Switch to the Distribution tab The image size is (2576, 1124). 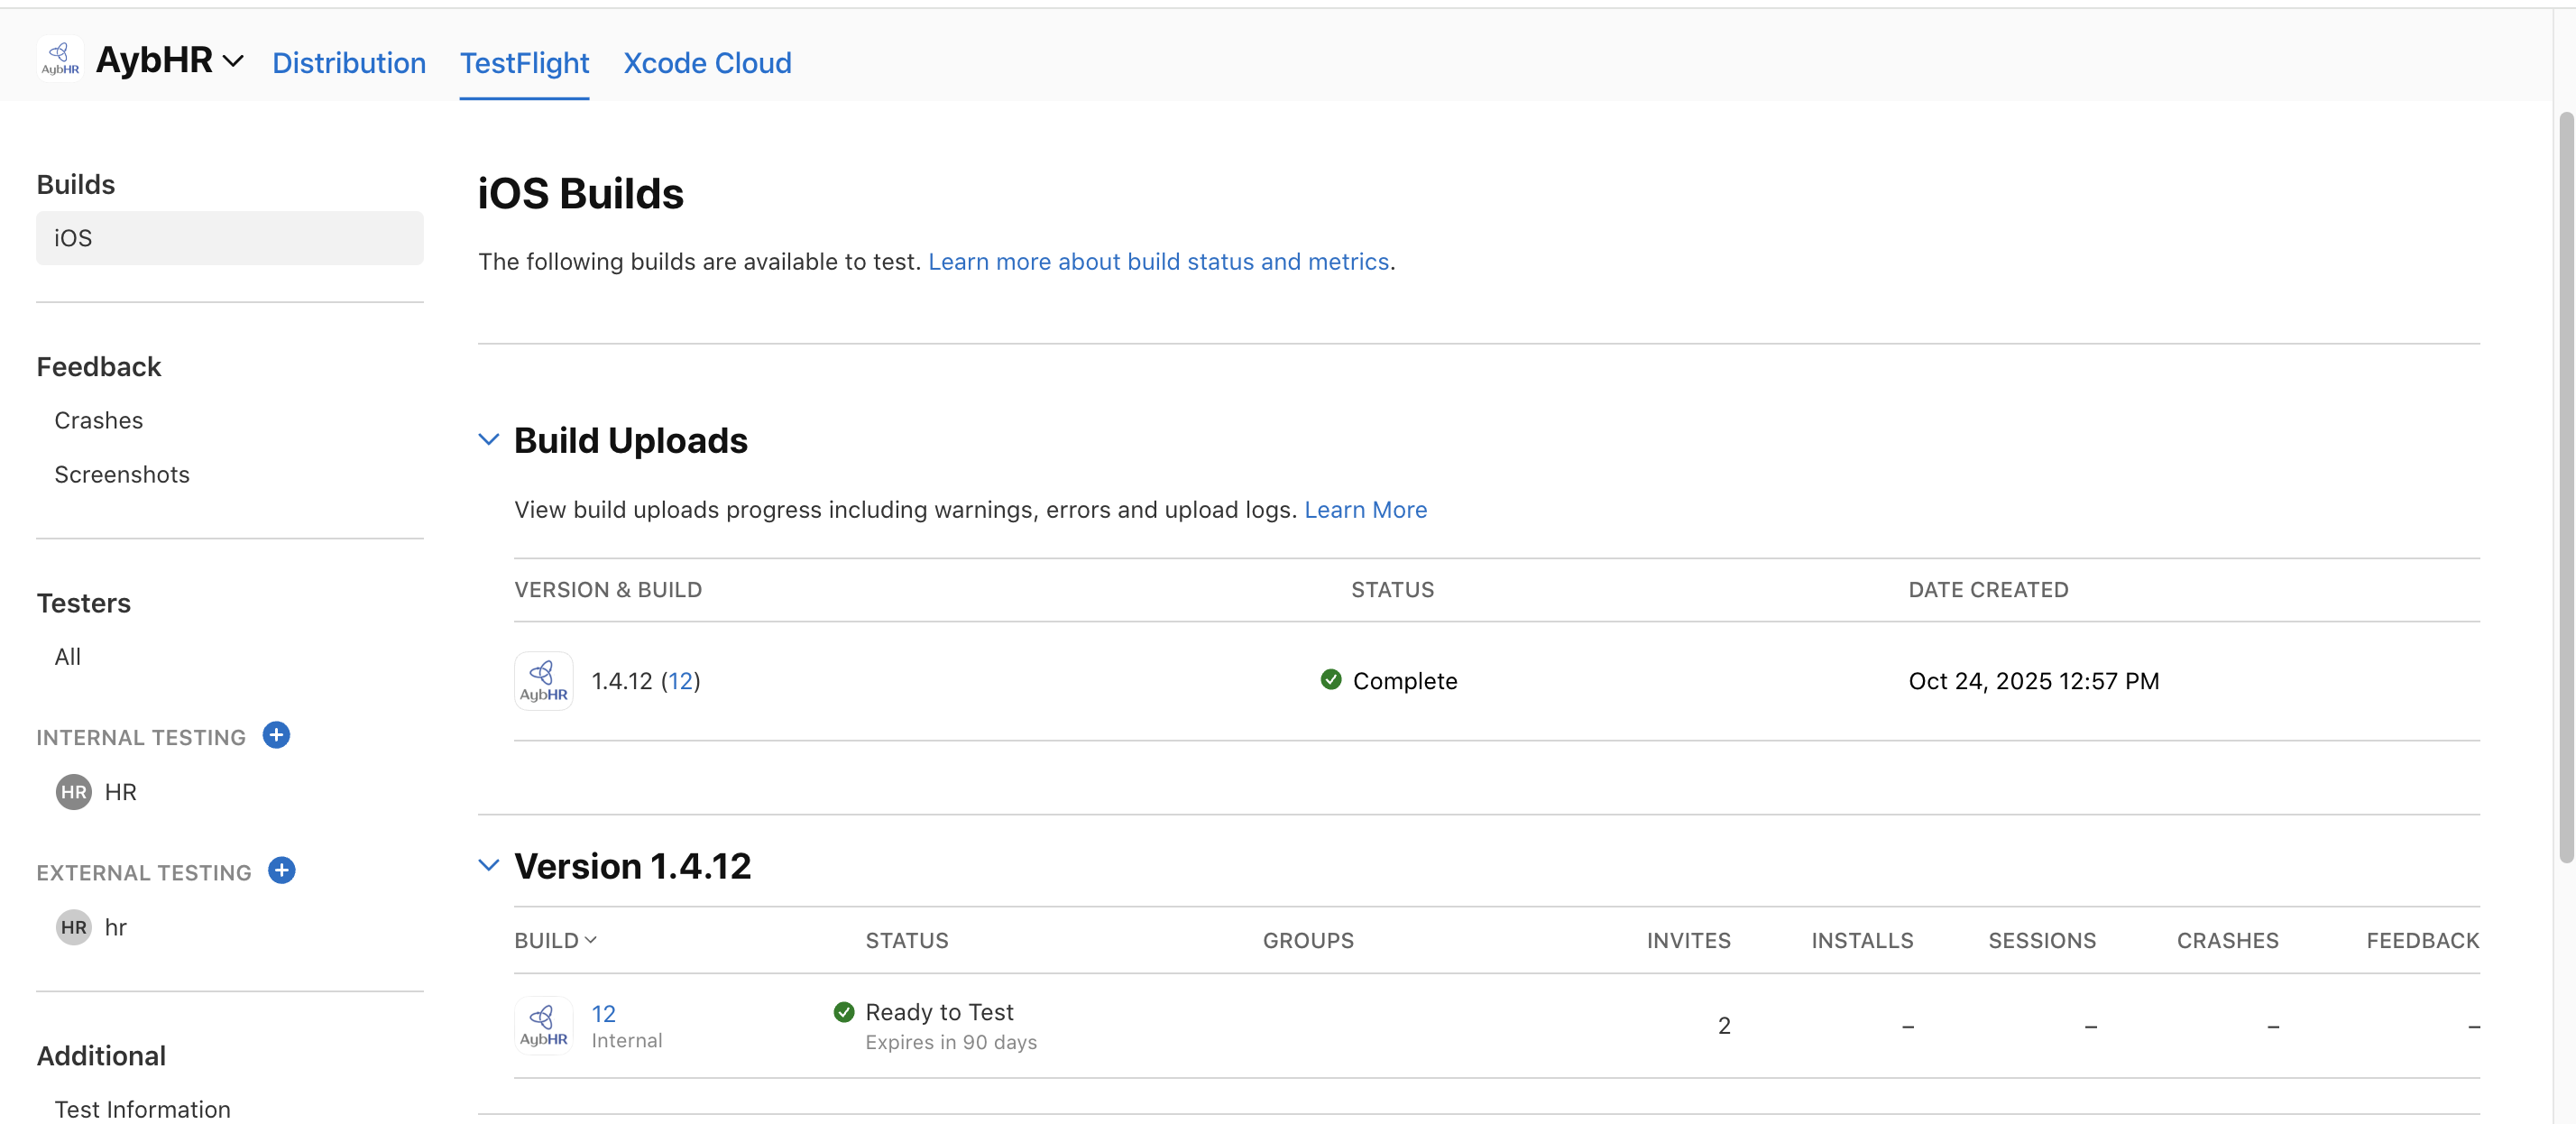pos(348,63)
